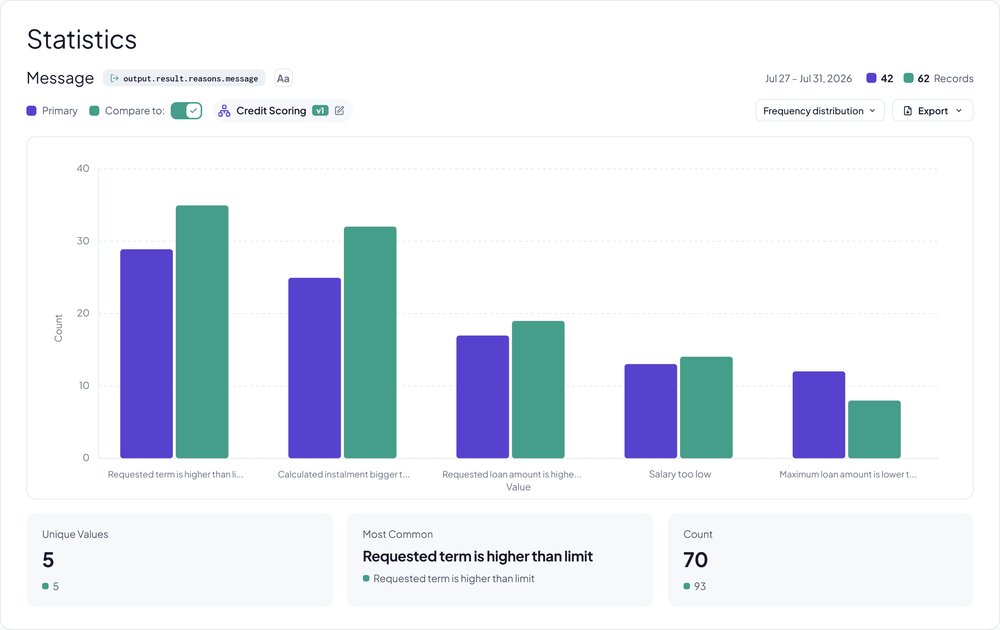Edit the Credit Scoring comparison pencil icon

coord(339,110)
